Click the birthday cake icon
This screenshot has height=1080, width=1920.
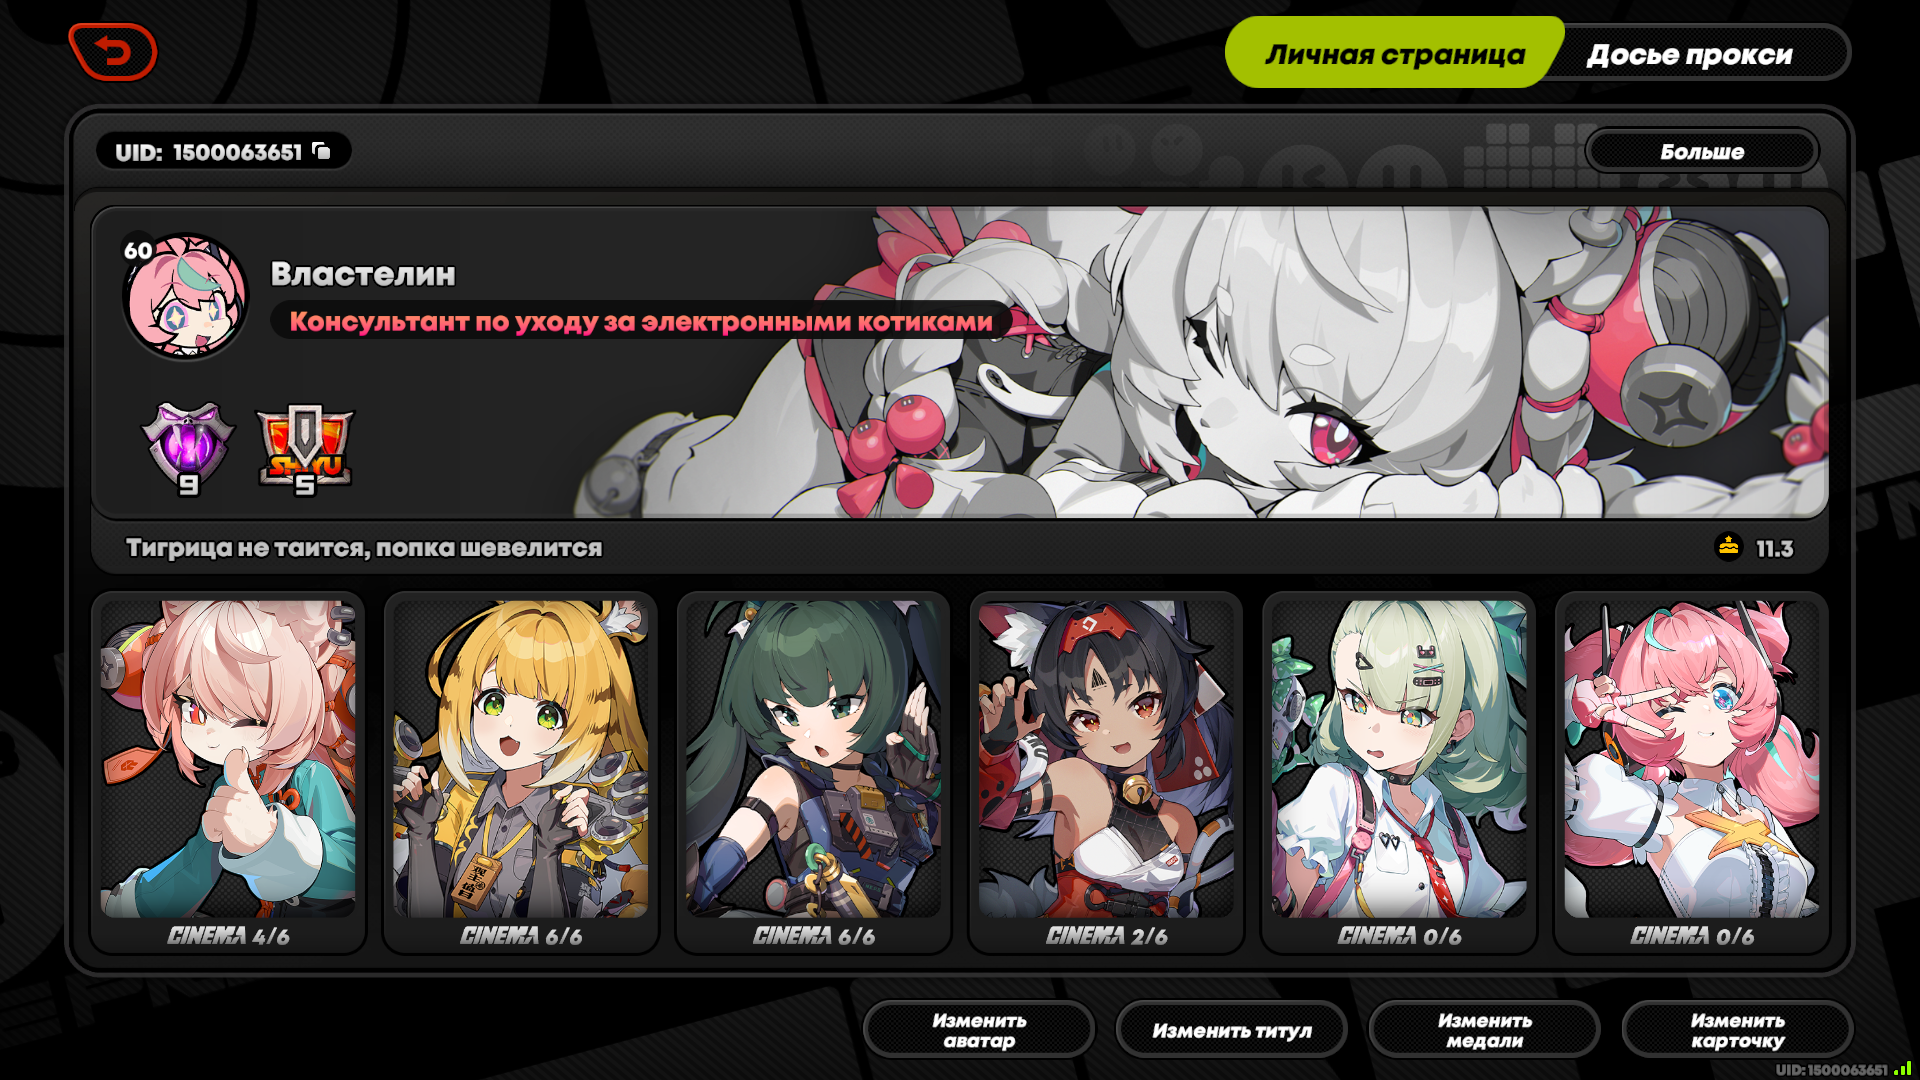[1728, 547]
